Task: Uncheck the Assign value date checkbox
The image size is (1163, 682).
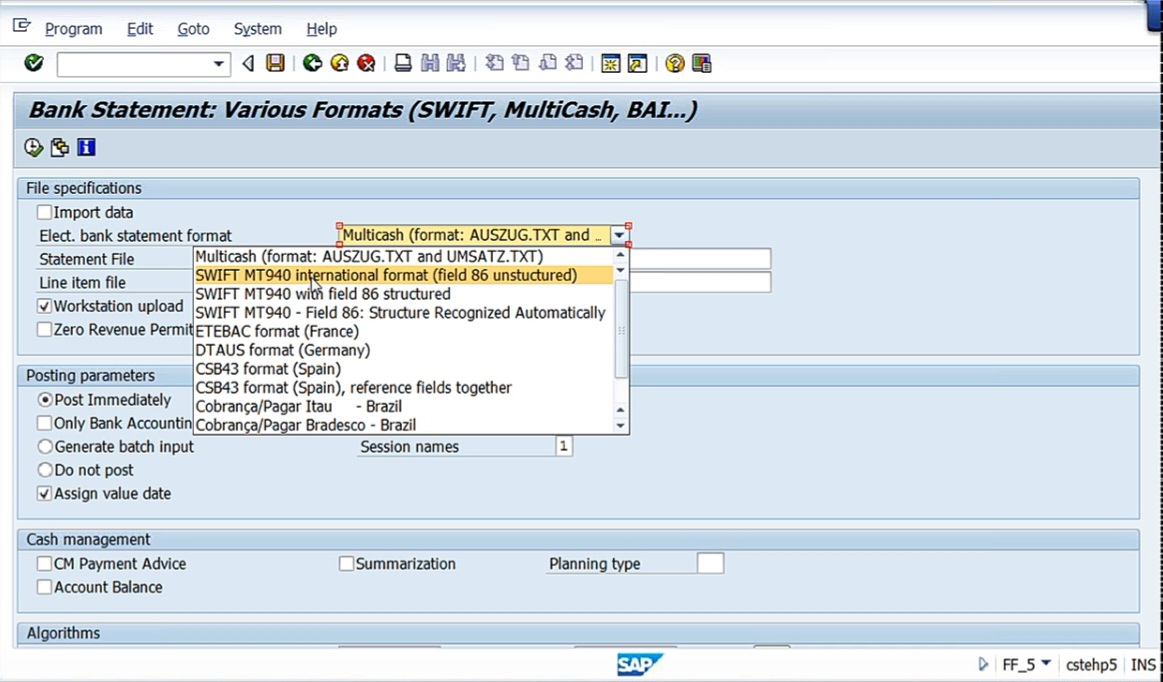Action: tap(45, 494)
